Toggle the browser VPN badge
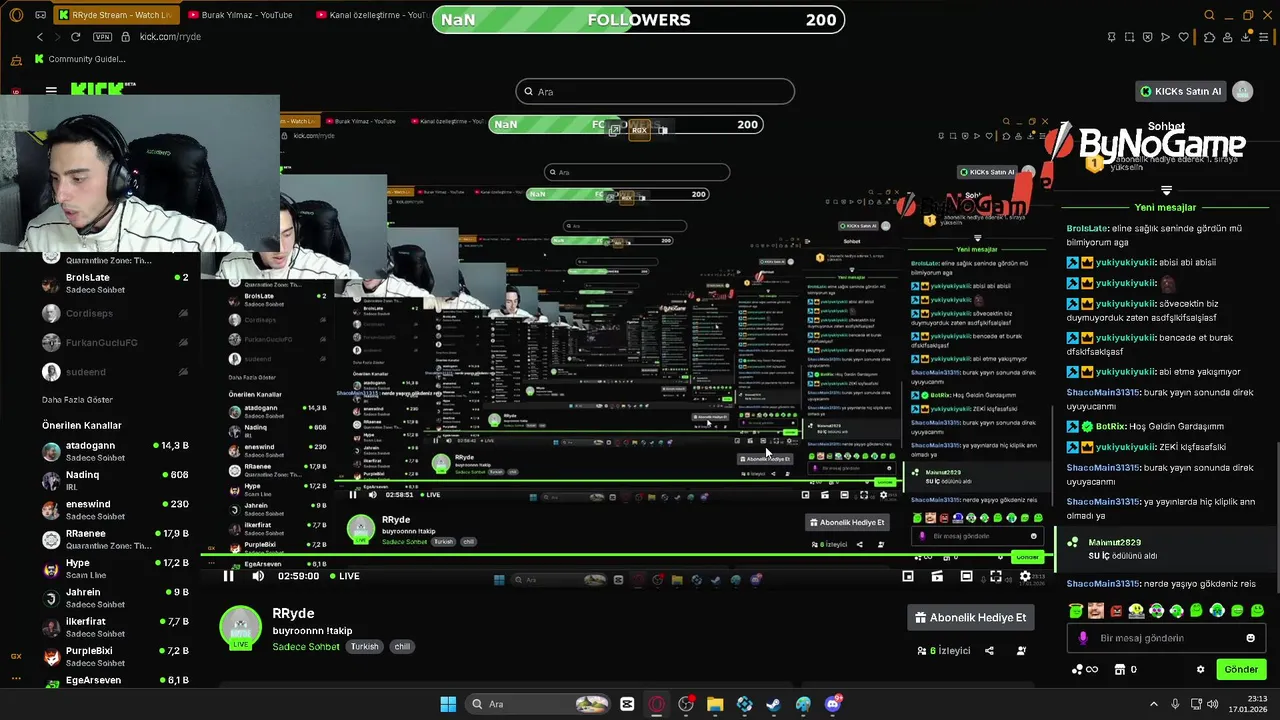 point(102,37)
